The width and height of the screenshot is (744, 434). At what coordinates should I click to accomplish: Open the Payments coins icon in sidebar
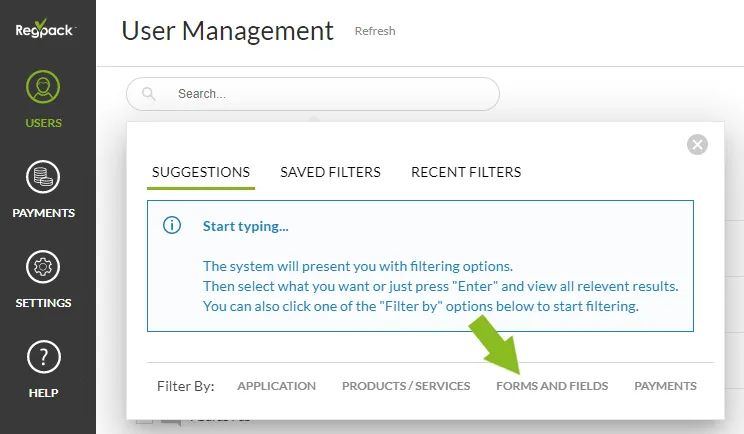click(x=43, y=177)
